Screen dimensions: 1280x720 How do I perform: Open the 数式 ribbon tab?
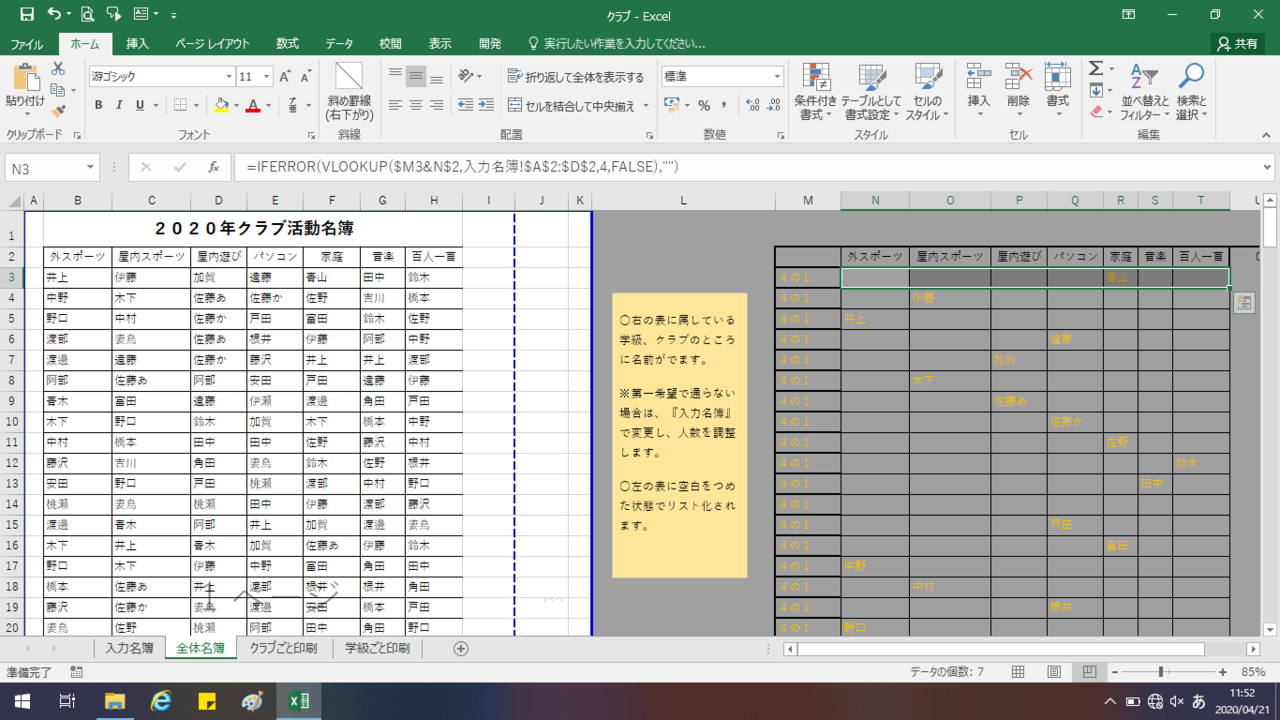[288, 44]
